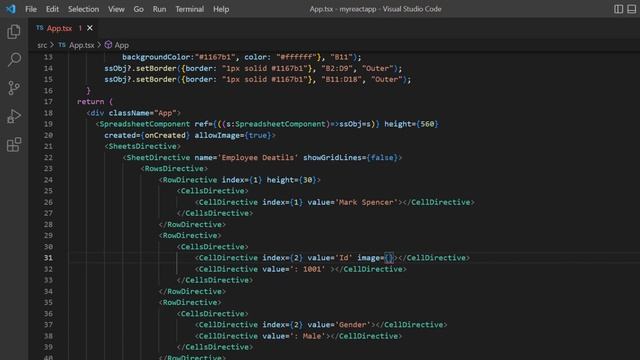
Task: Toggle the bottom panel layout icon
Action: tap(631, 9)
